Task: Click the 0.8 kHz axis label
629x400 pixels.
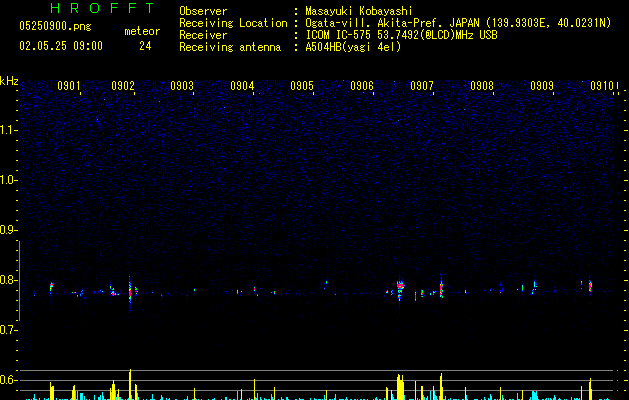Action: (8, 280)
